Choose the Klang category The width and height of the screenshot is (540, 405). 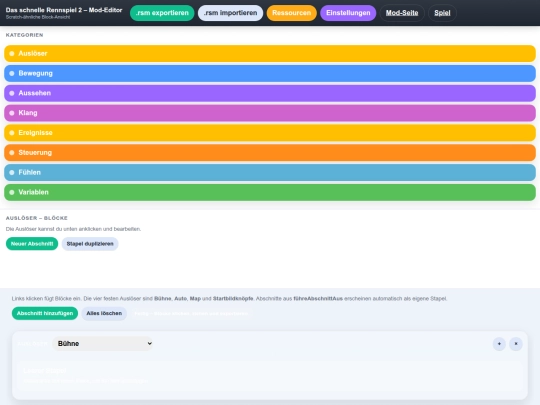pos(270,113)
